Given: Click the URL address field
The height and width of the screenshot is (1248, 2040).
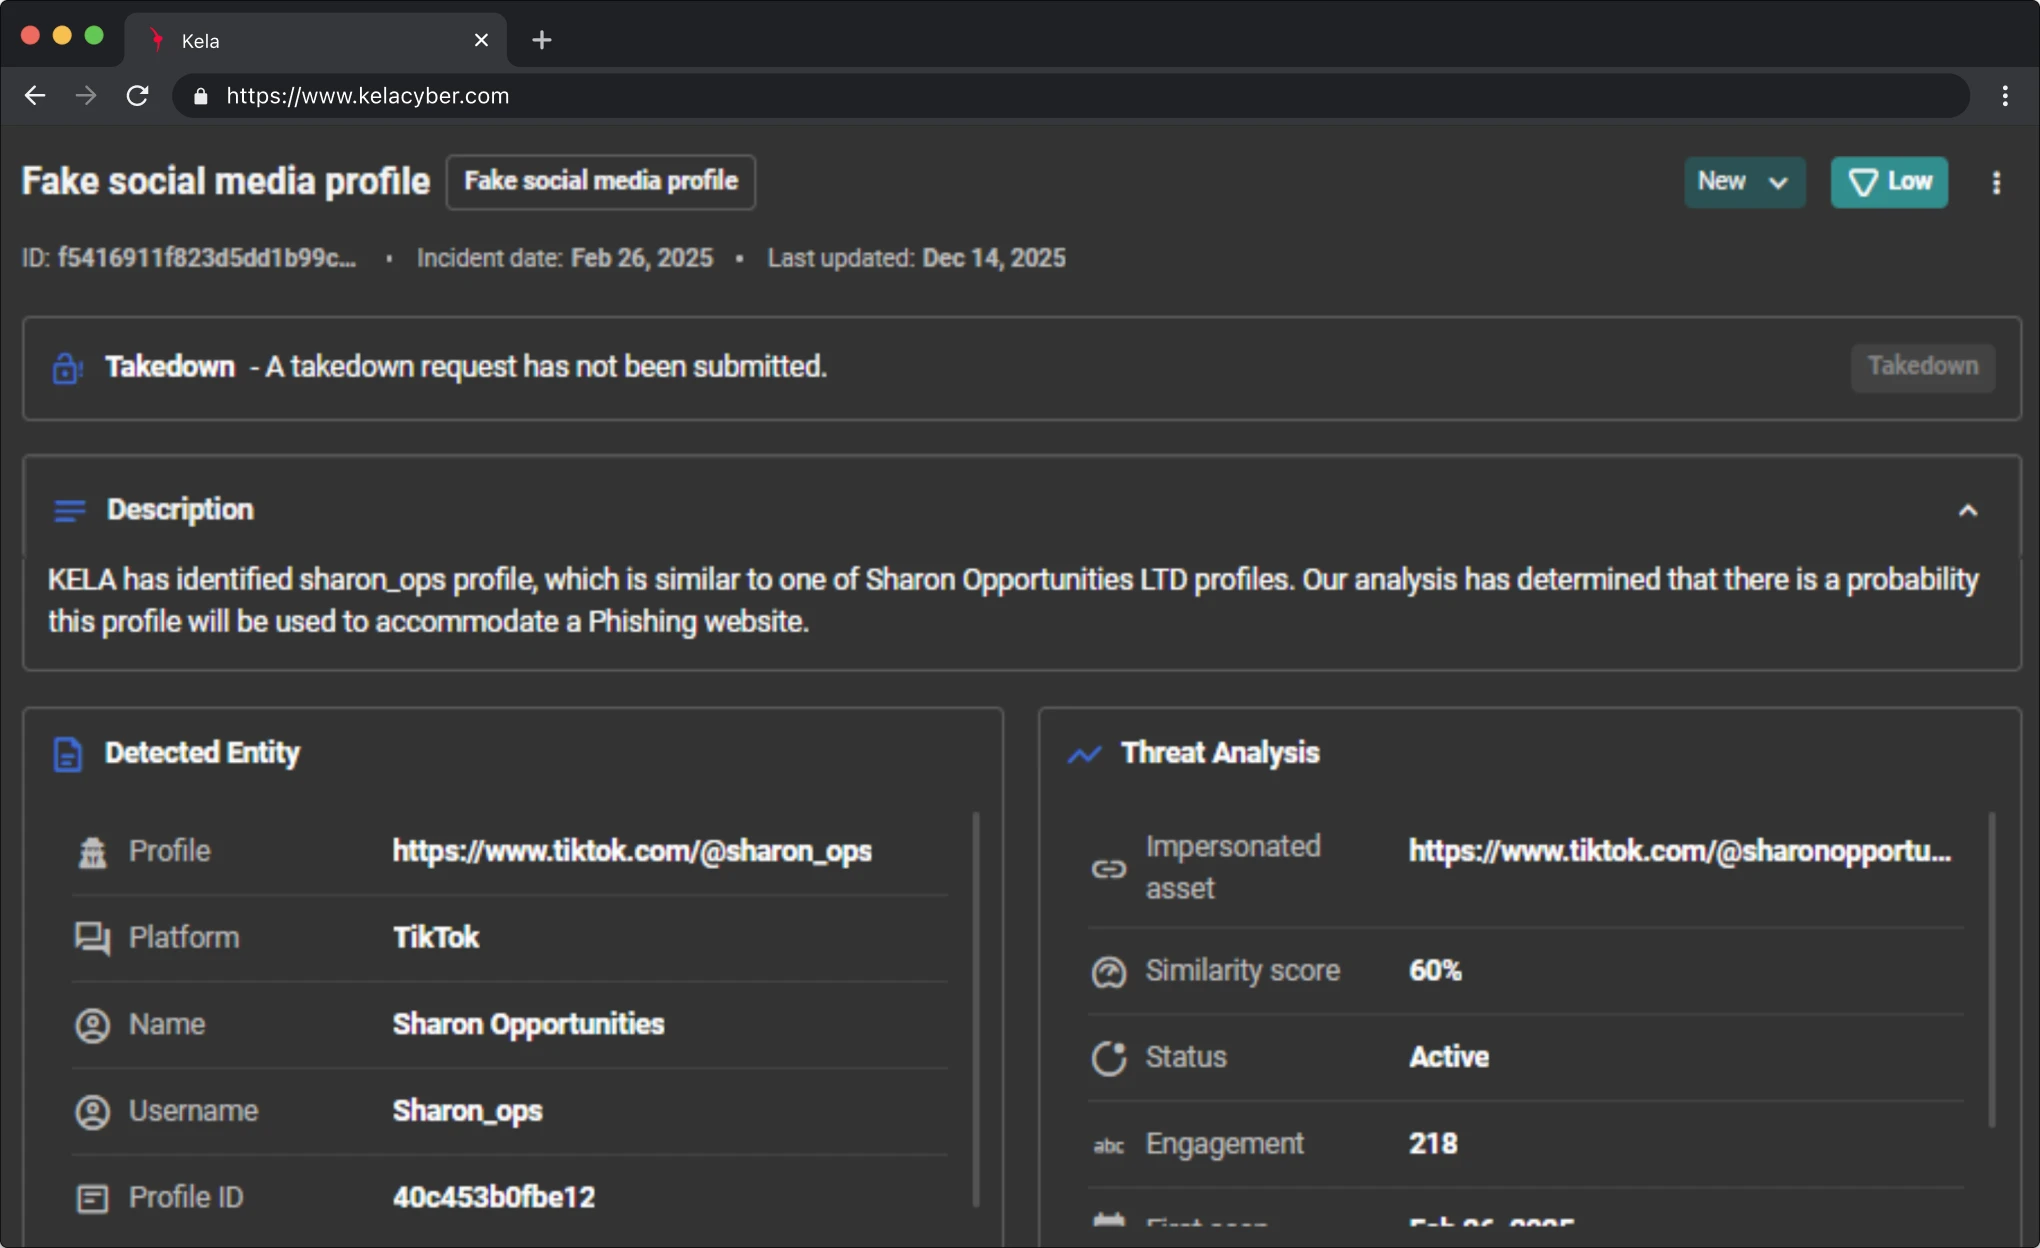Looking at the screenshot, I should click(x=1070, y=96).
